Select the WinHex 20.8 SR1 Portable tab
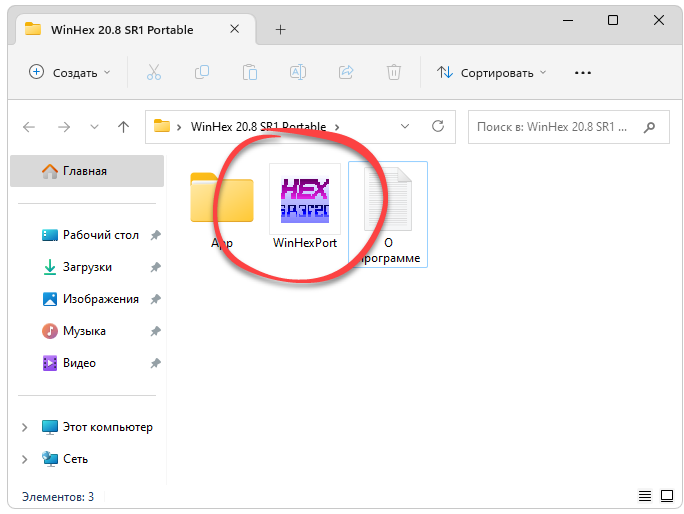The height and width of the screenshot is (514, 684). (x=135, y=29)
